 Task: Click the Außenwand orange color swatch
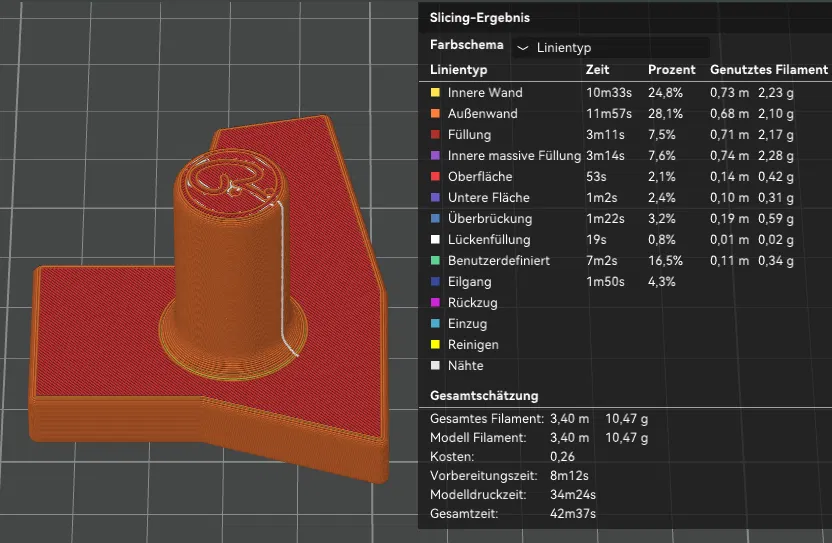[x=435, y=114]
